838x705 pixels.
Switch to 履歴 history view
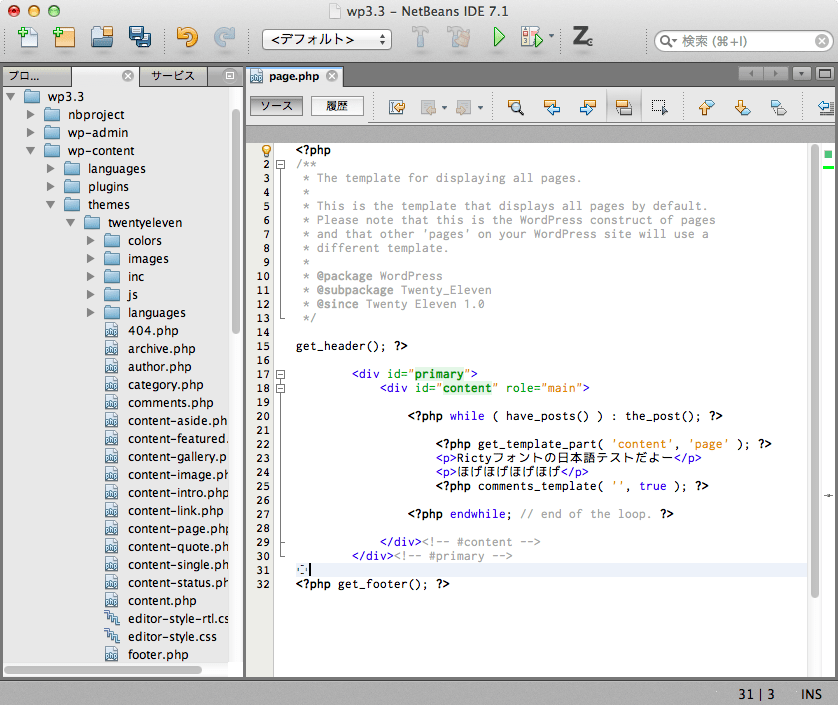point(337,106)
